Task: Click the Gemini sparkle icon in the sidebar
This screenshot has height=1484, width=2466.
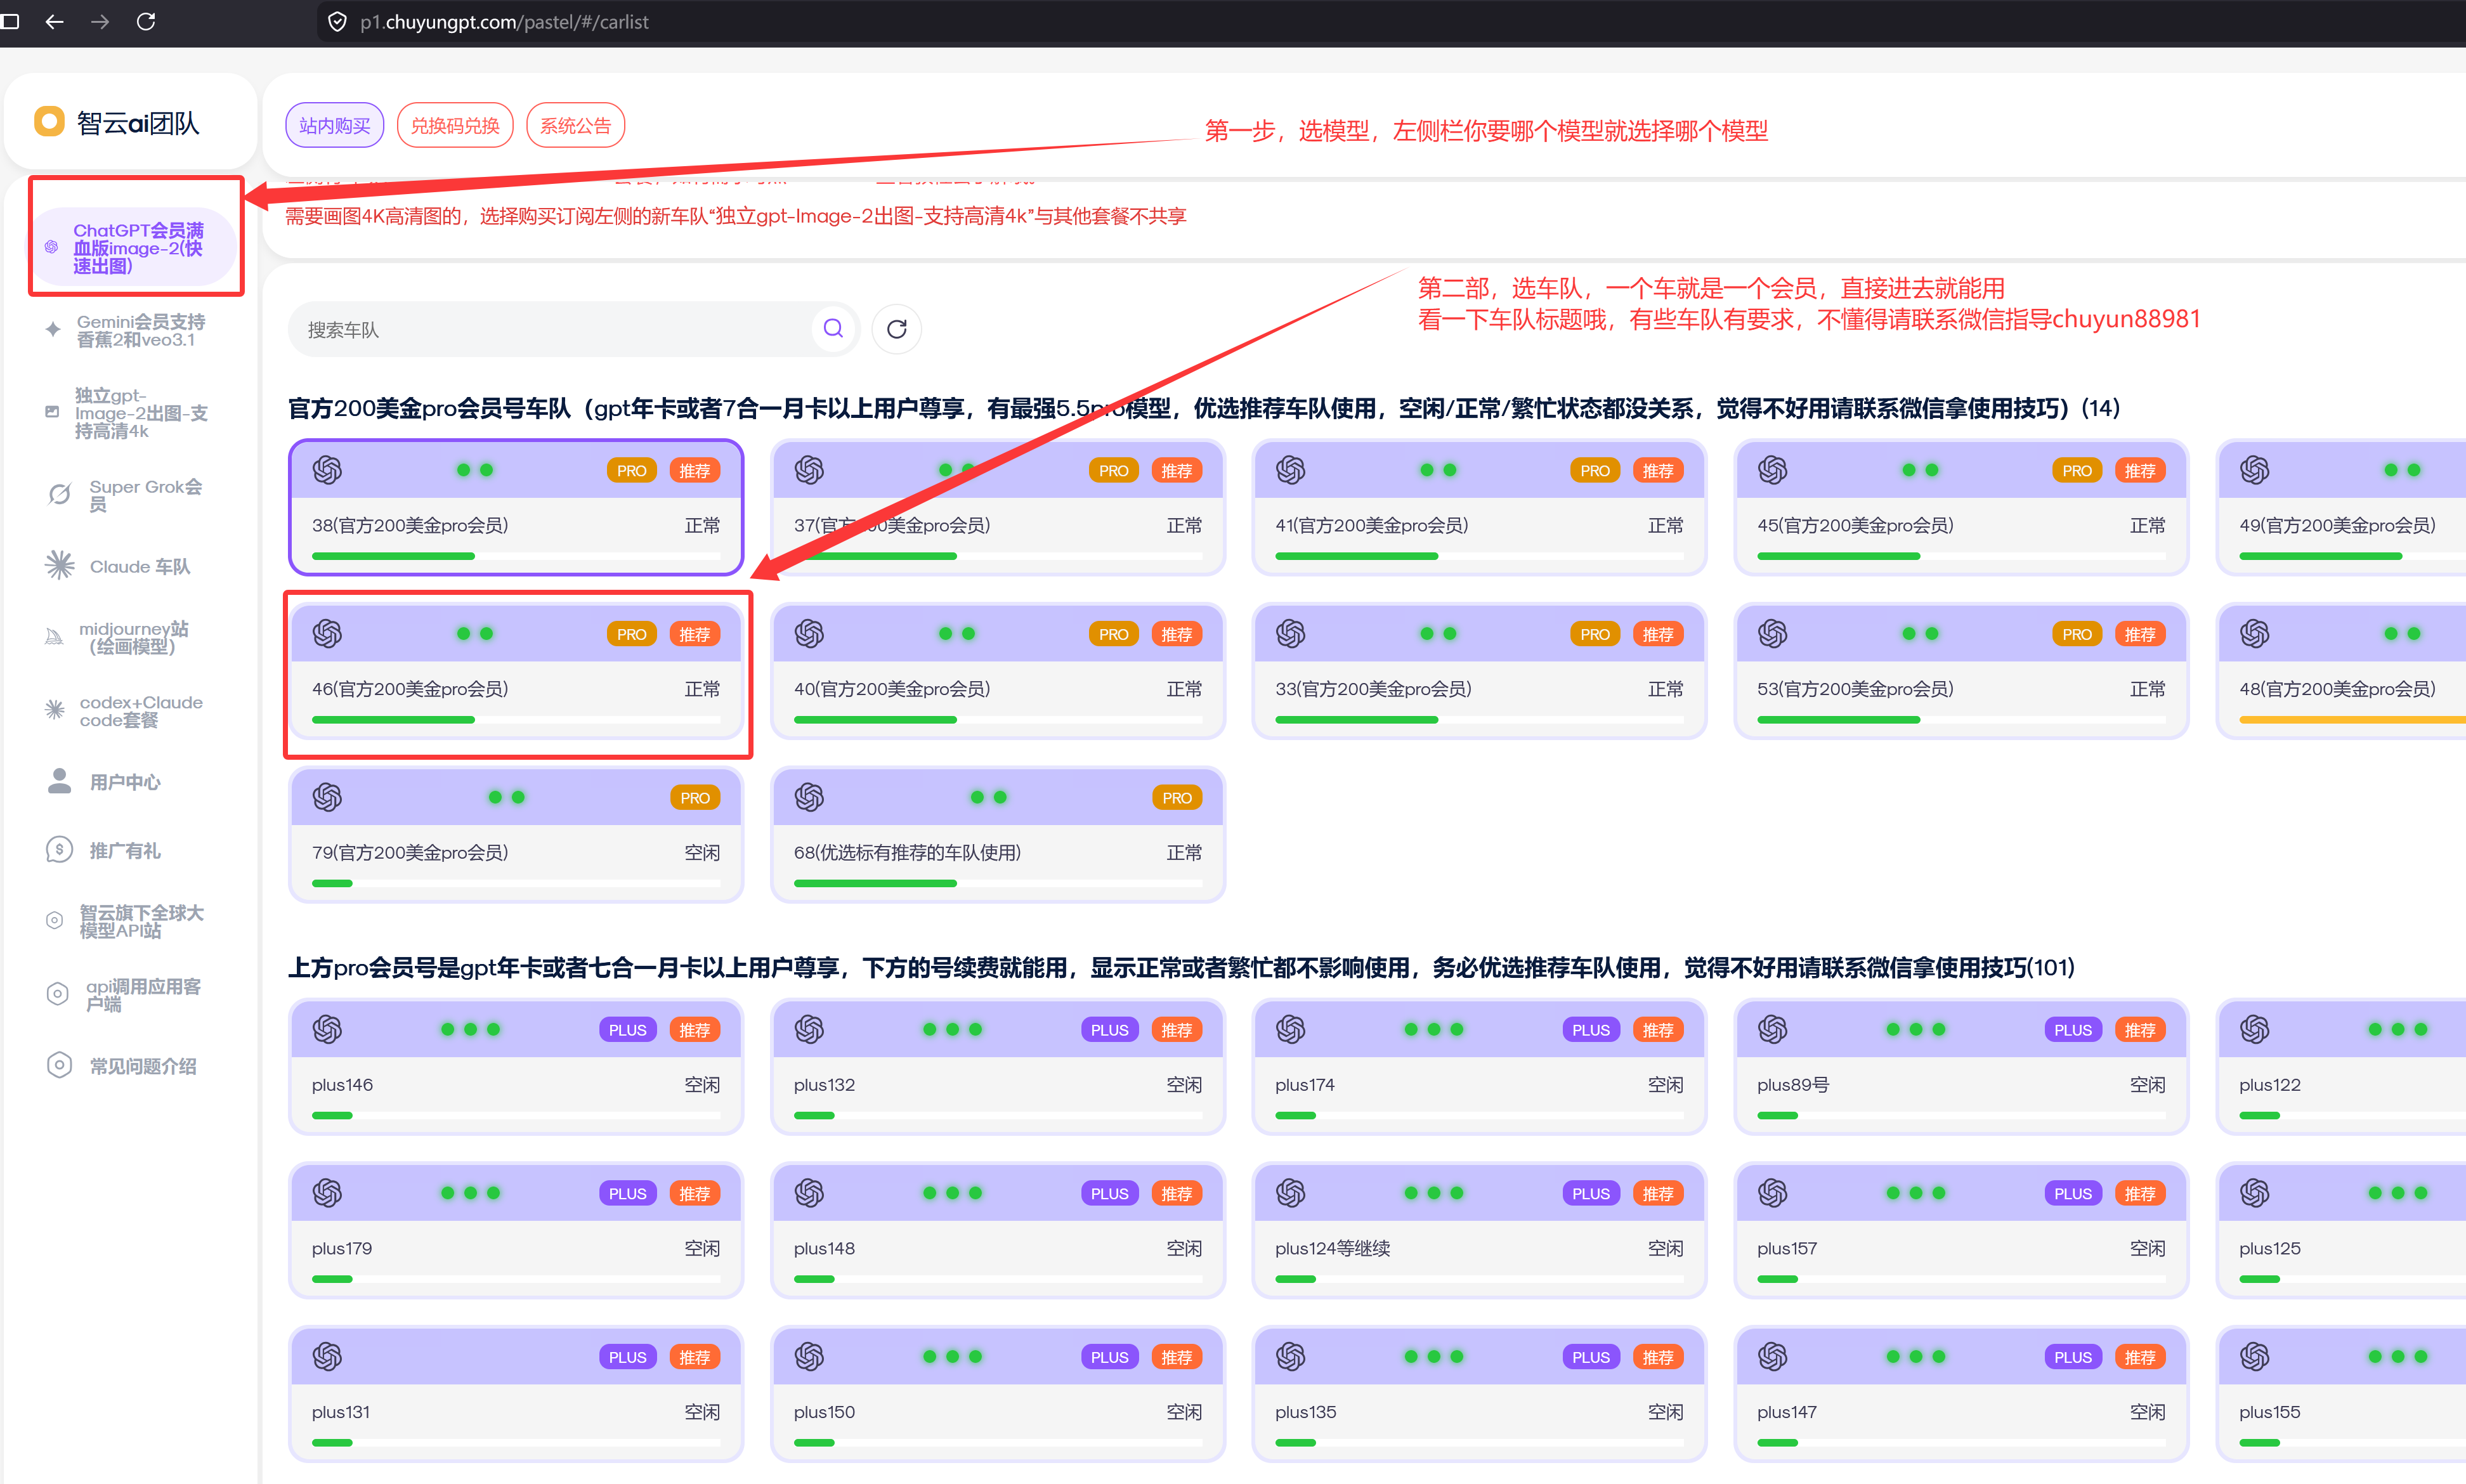Action: coord(53,329)
